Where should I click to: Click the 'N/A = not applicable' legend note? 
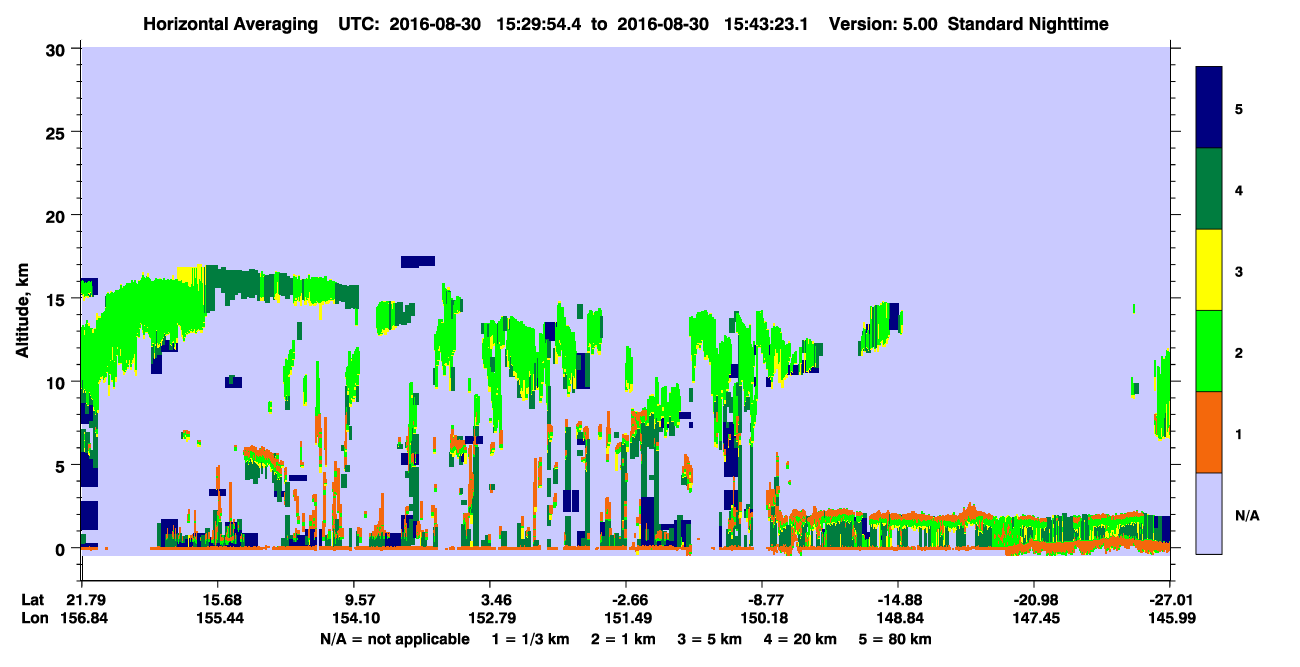[x=394, y=639]
